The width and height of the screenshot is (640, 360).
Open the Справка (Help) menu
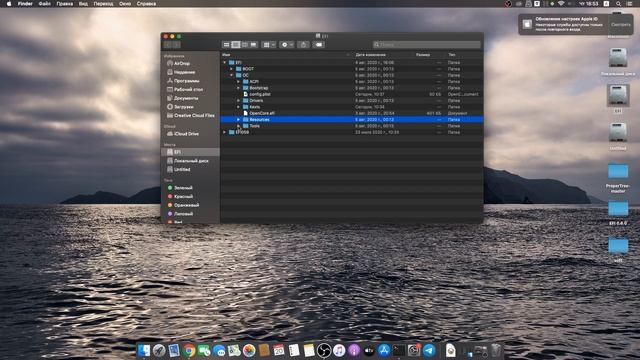click(146, 4)
